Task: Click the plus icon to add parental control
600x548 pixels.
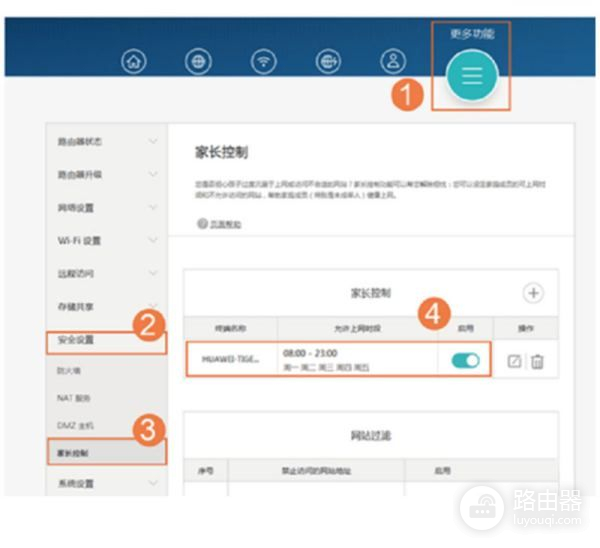Action: pyautogui.click(x=533, y=293)
